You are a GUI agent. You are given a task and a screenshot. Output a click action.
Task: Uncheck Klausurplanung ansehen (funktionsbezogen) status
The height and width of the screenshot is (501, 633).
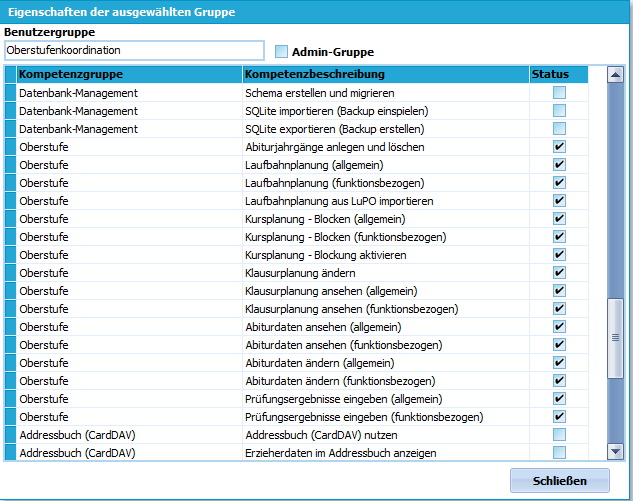[559, 309]
